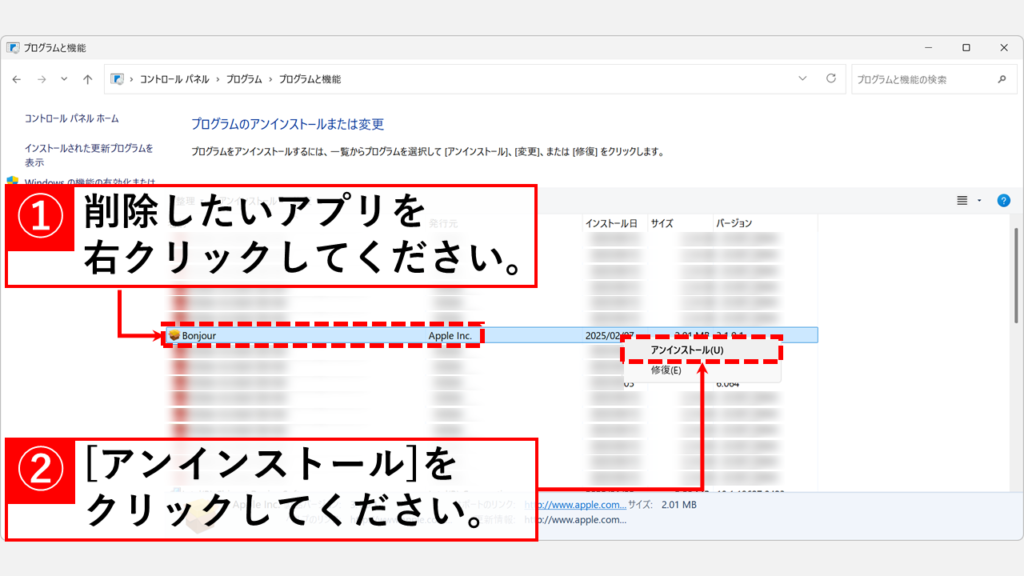Choose アンインストール(U) from the context menu
Image resolution: width=1024 pixels, height=576 pixels.
[686, 350]
